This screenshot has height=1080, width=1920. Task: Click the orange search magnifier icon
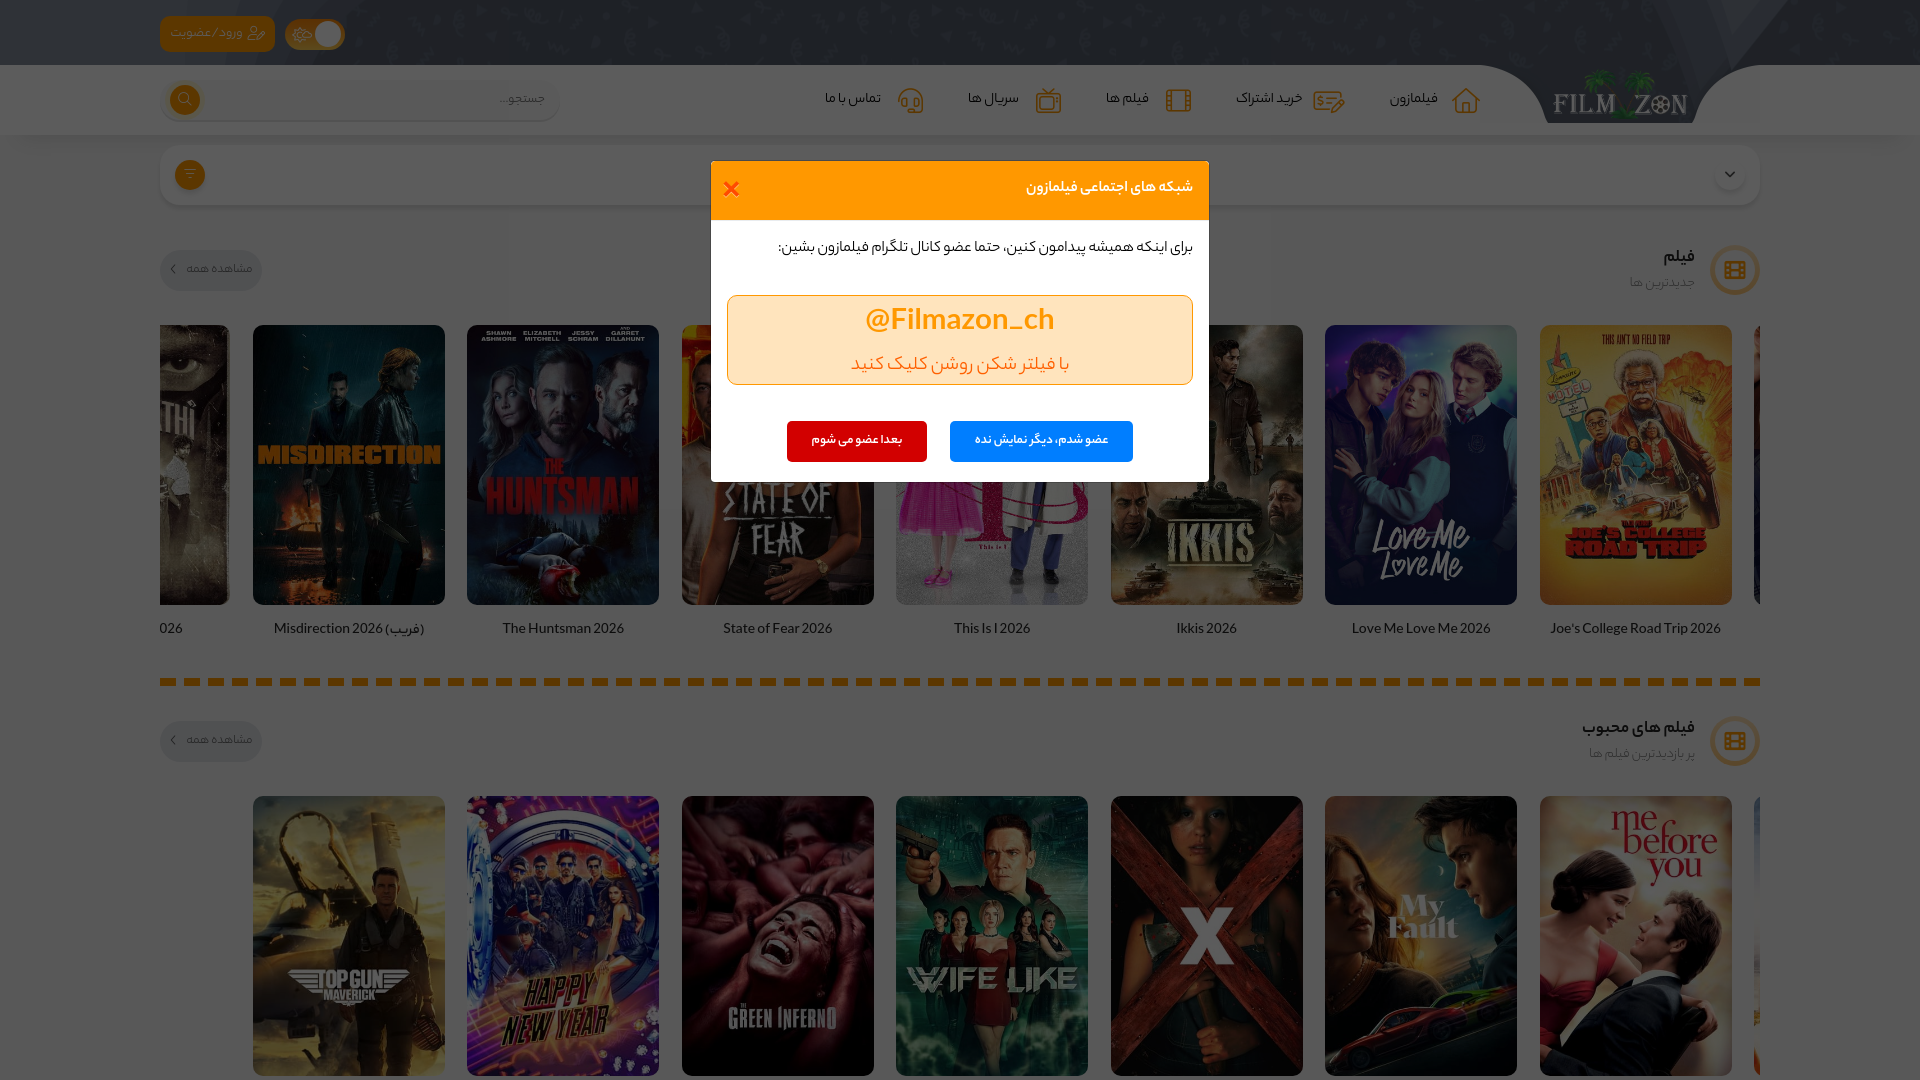(185, 100)
